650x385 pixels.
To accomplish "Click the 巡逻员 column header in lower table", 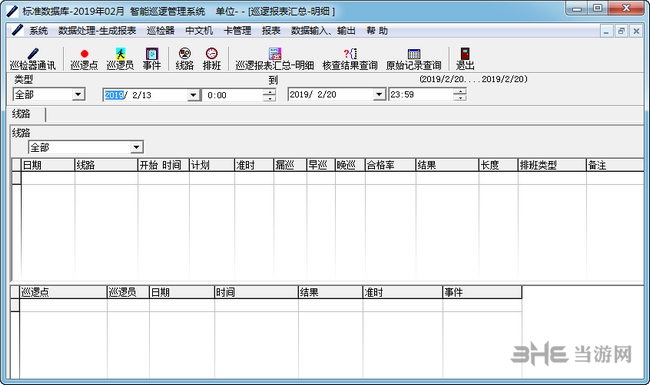I will click(x=128, y=292).
